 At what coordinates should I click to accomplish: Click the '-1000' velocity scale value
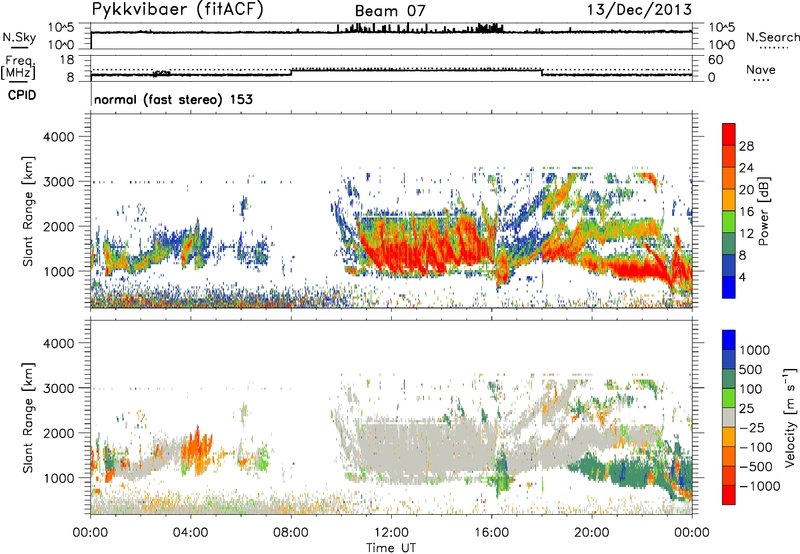tap(759, 486)
